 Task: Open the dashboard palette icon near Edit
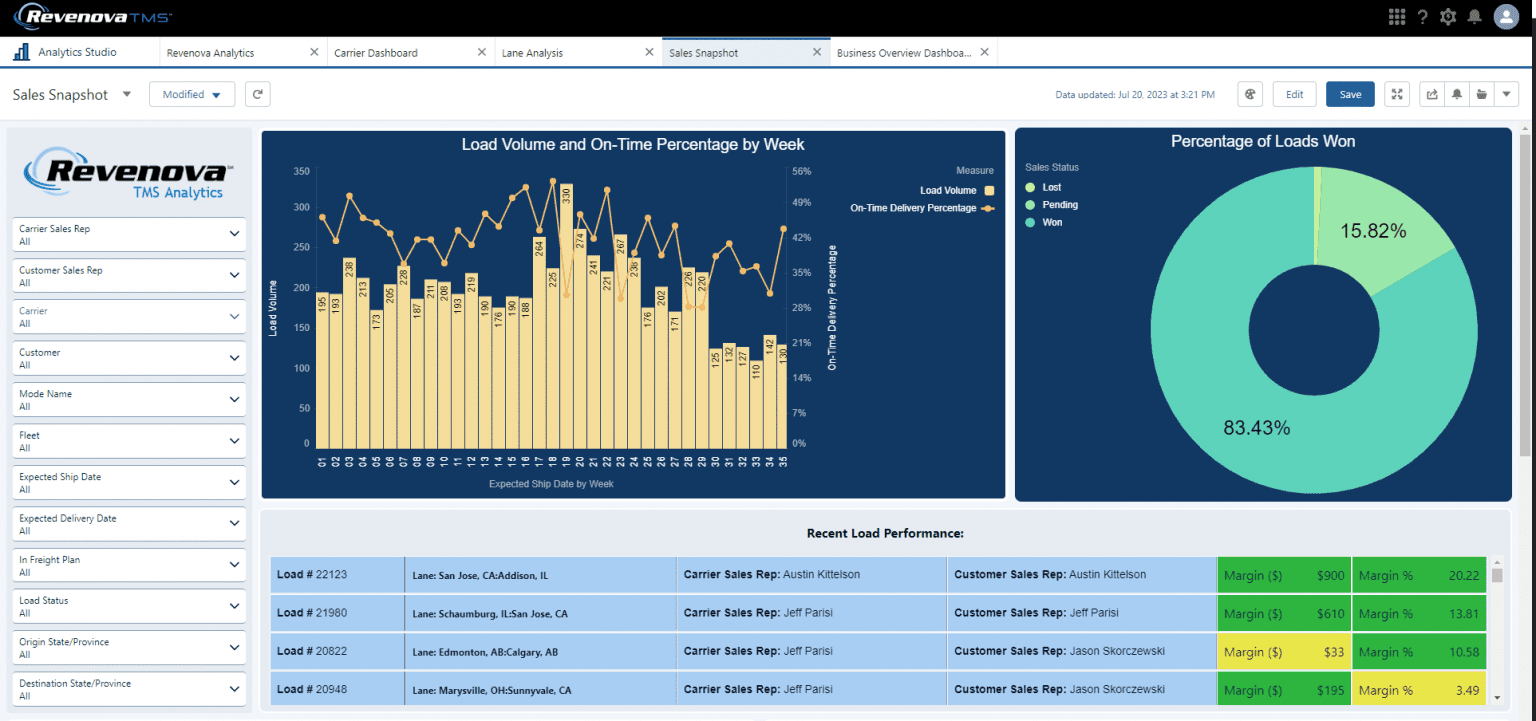click(1250, 93)
